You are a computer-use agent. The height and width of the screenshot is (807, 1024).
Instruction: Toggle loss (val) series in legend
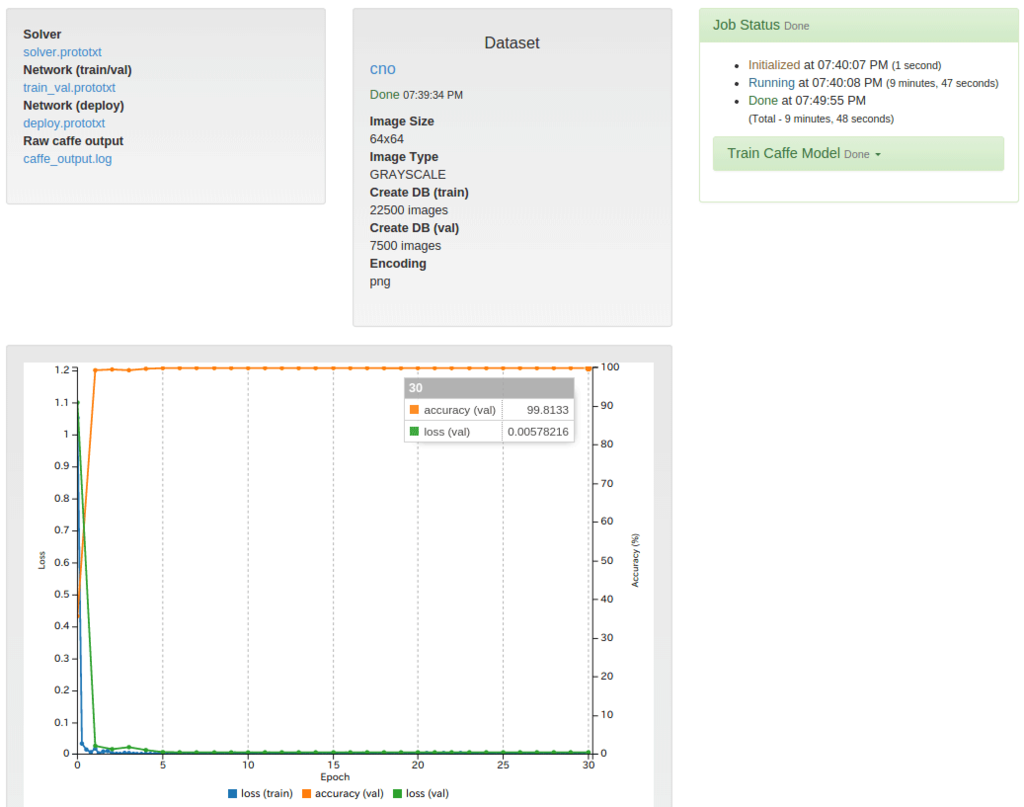coord(421,793)
